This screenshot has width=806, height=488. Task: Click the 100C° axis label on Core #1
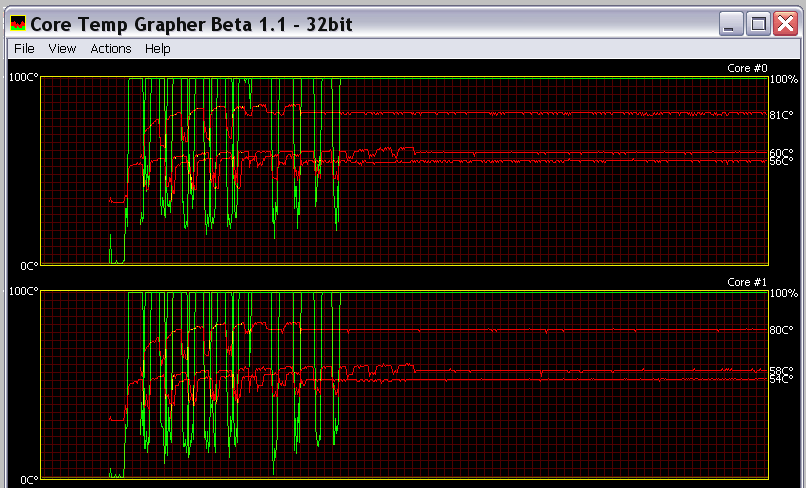(x=23, y=292)
